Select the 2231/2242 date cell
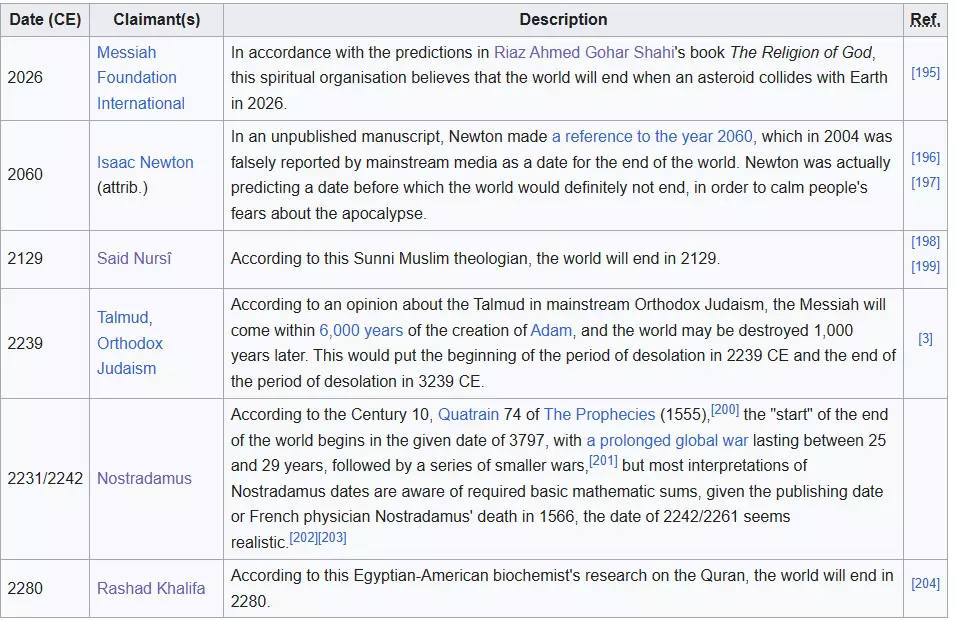This screenshot has height=620, width=956. tap(45, 479)
